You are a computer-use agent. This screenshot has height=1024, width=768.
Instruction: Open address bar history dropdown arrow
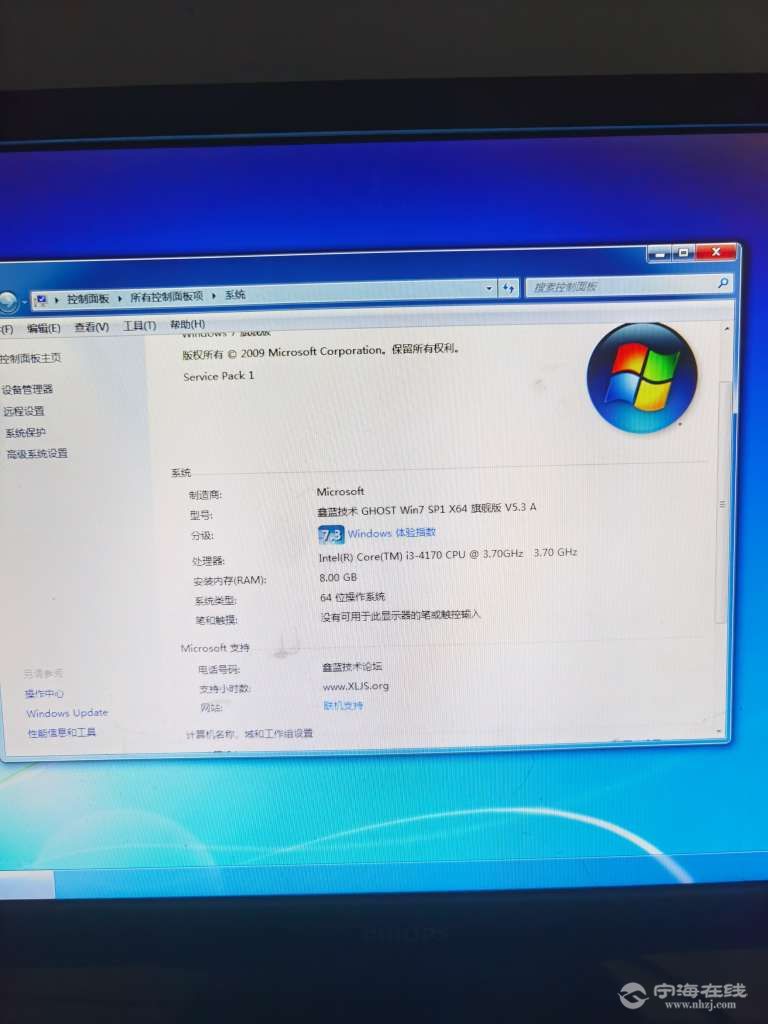488,288
